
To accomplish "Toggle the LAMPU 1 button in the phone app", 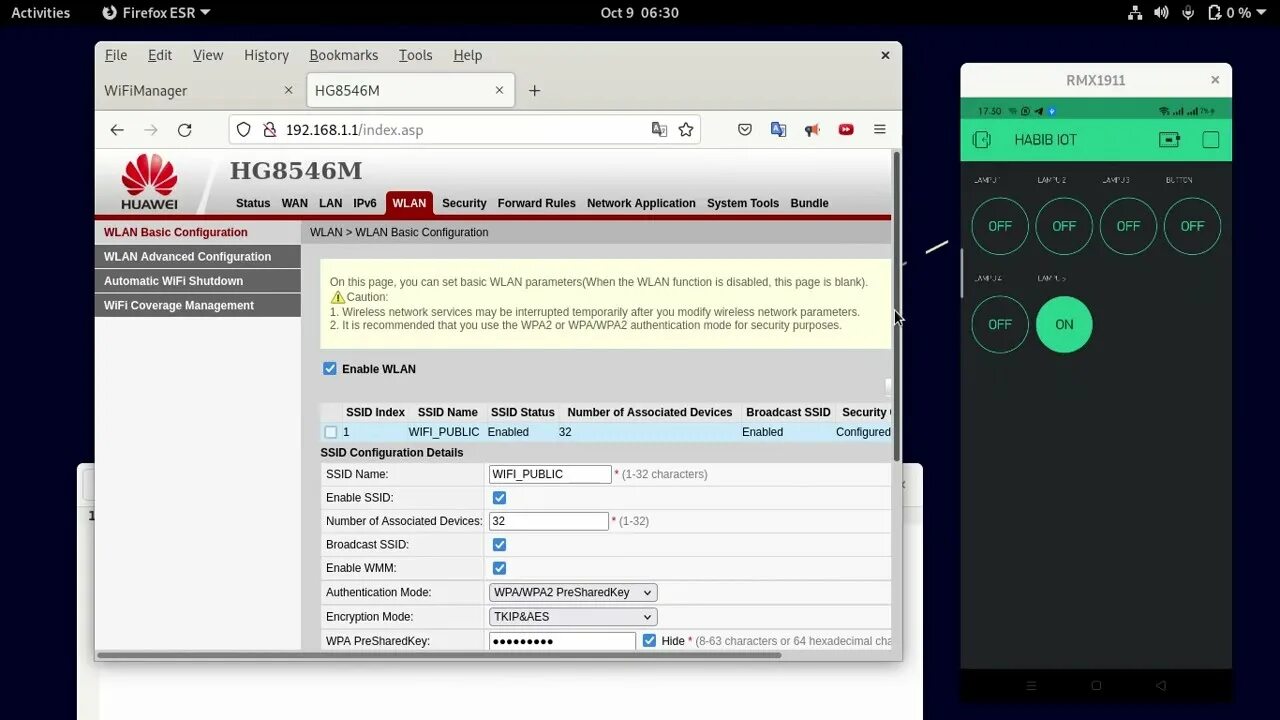I will click(1000, 226).
